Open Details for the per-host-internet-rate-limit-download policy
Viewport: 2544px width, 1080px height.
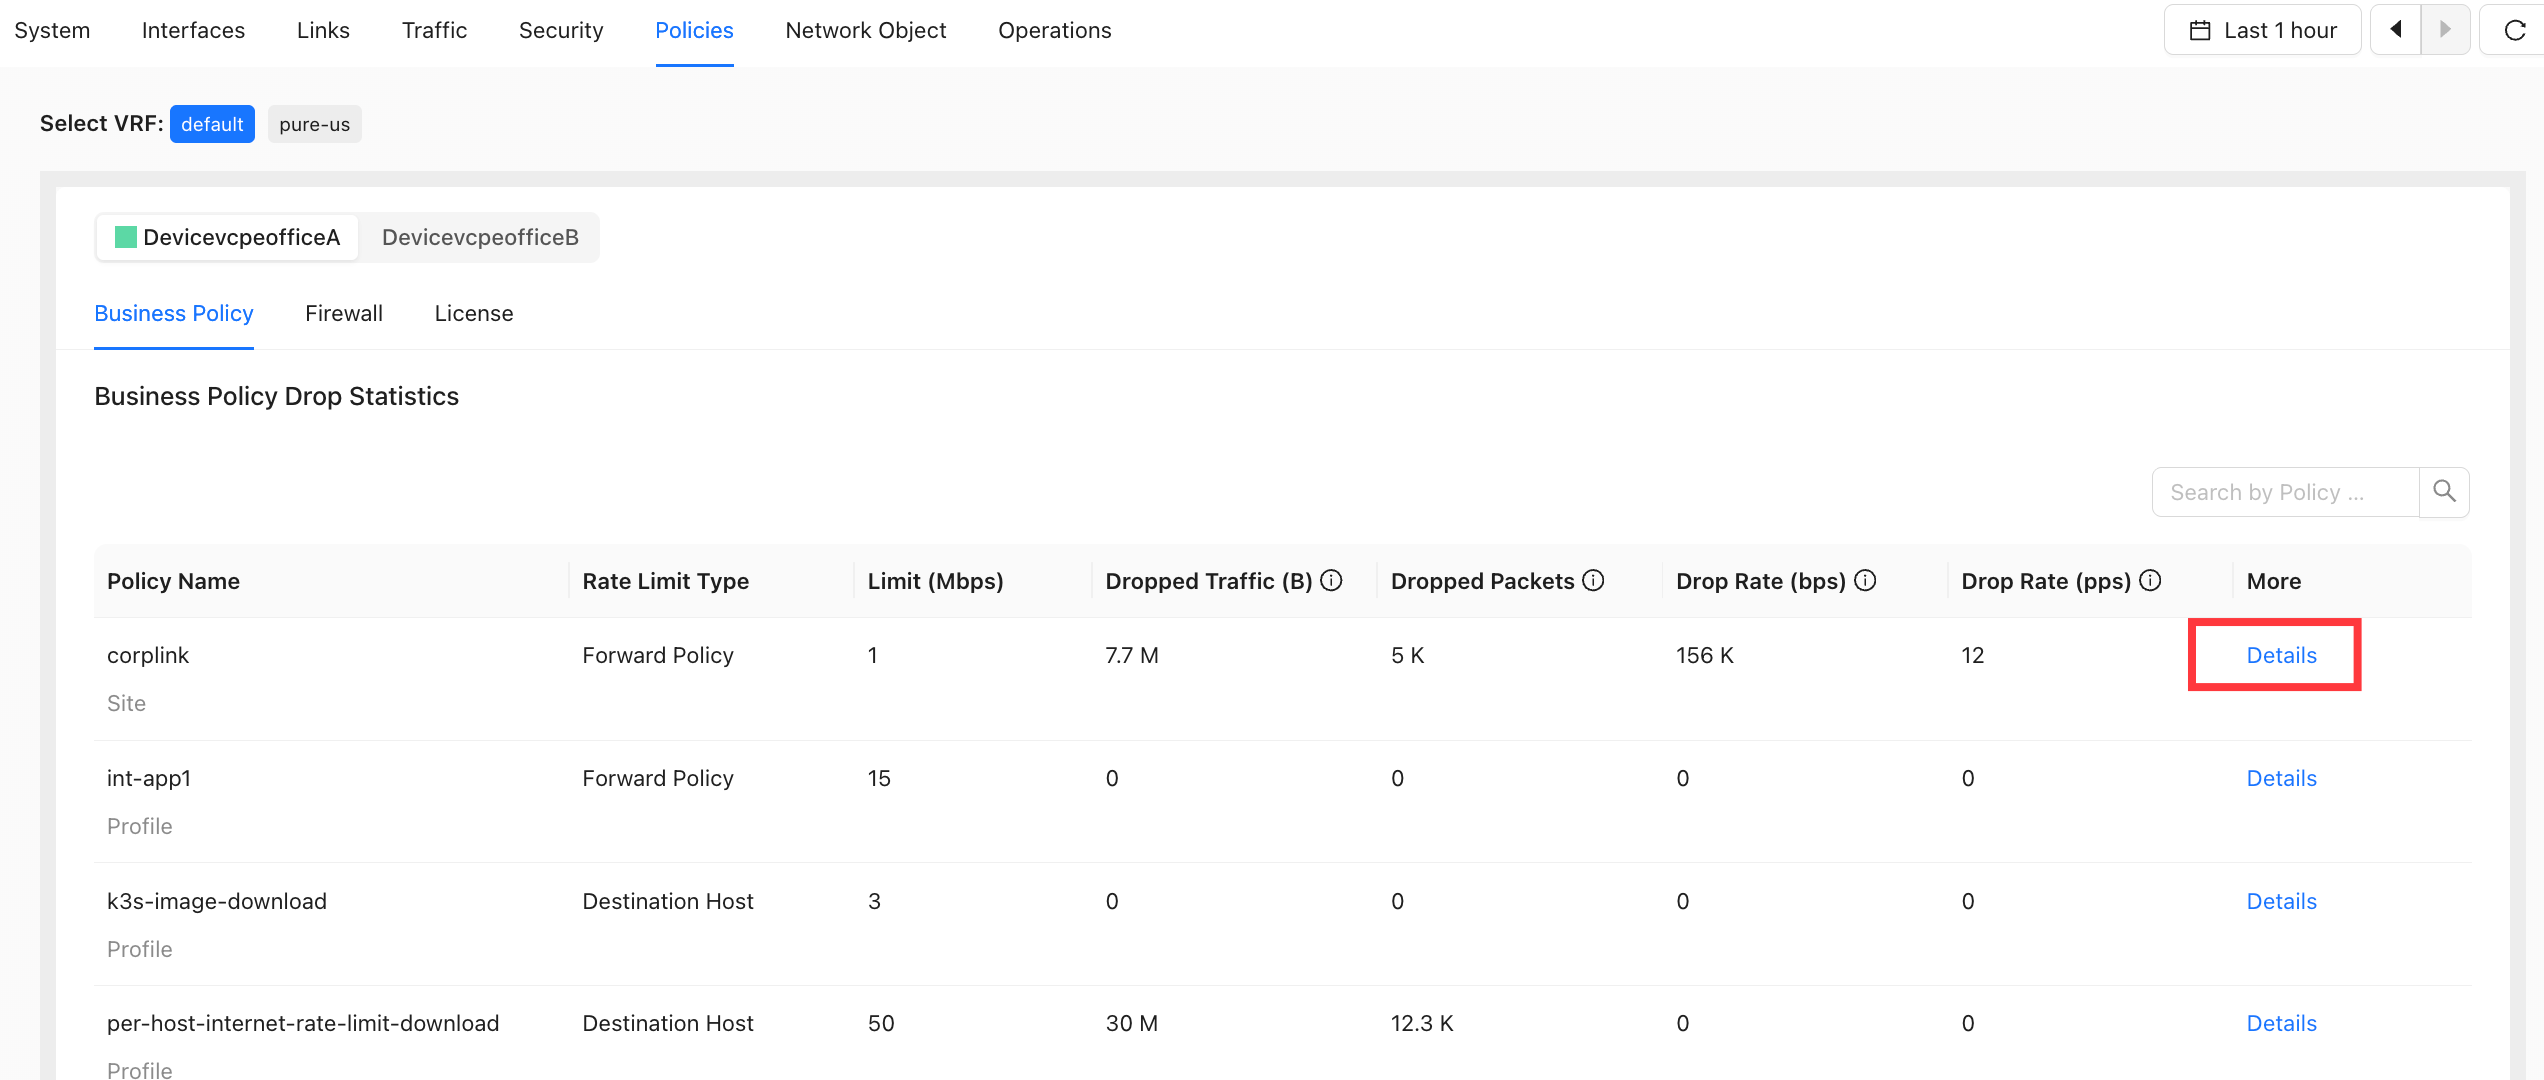click(2281, 1023)
